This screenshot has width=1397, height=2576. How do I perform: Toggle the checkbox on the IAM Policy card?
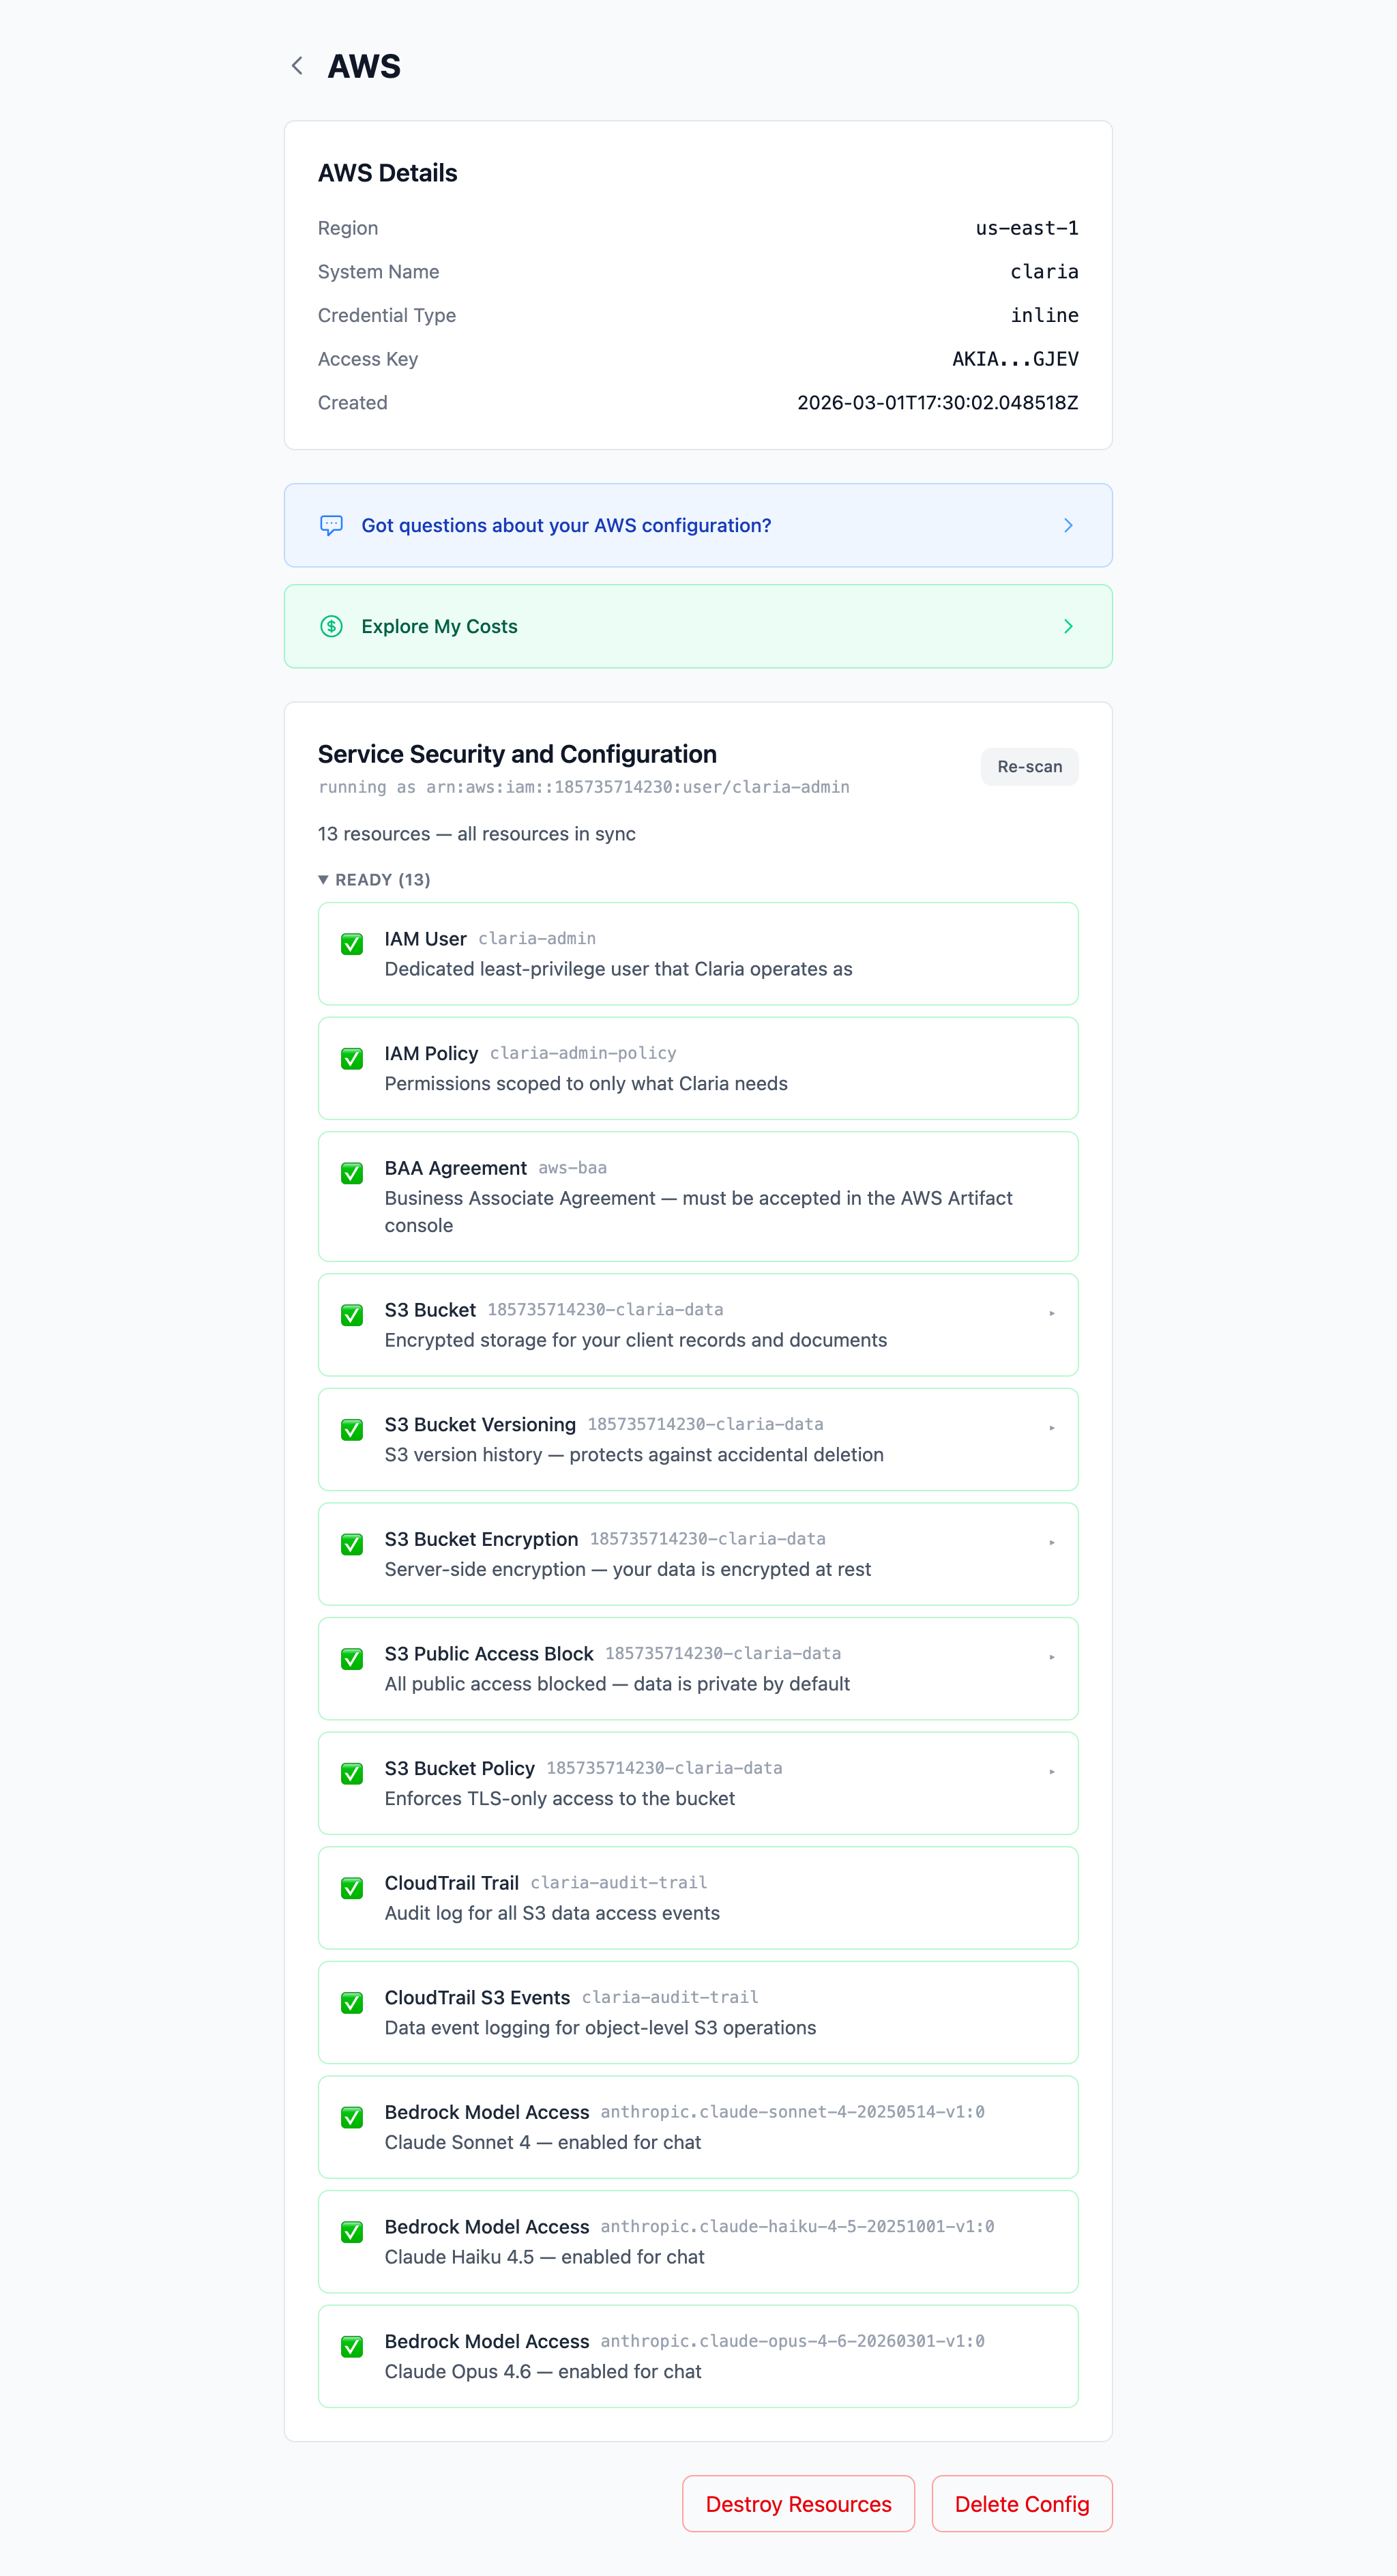coord(351,1059)
